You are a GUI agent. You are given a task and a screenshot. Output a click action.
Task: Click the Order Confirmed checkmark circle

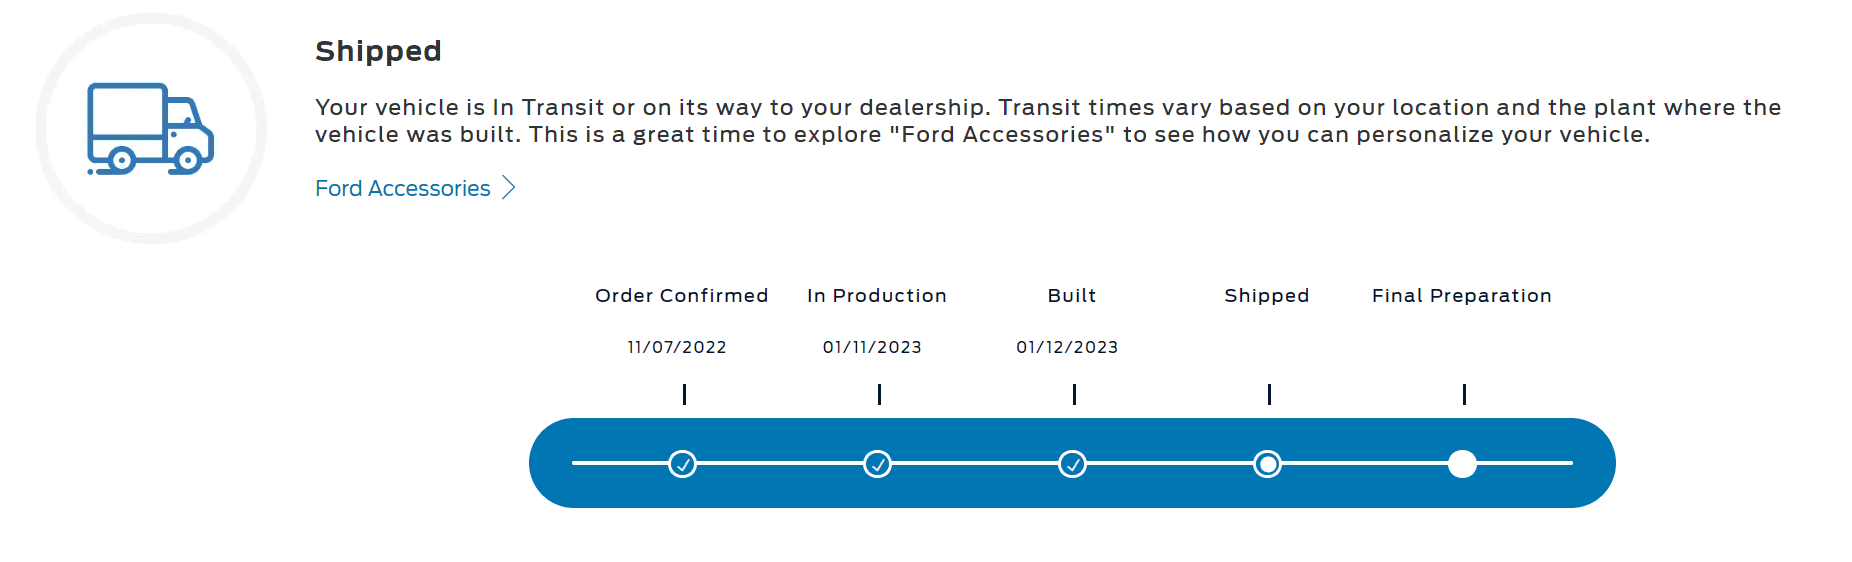tap(682, 464)
